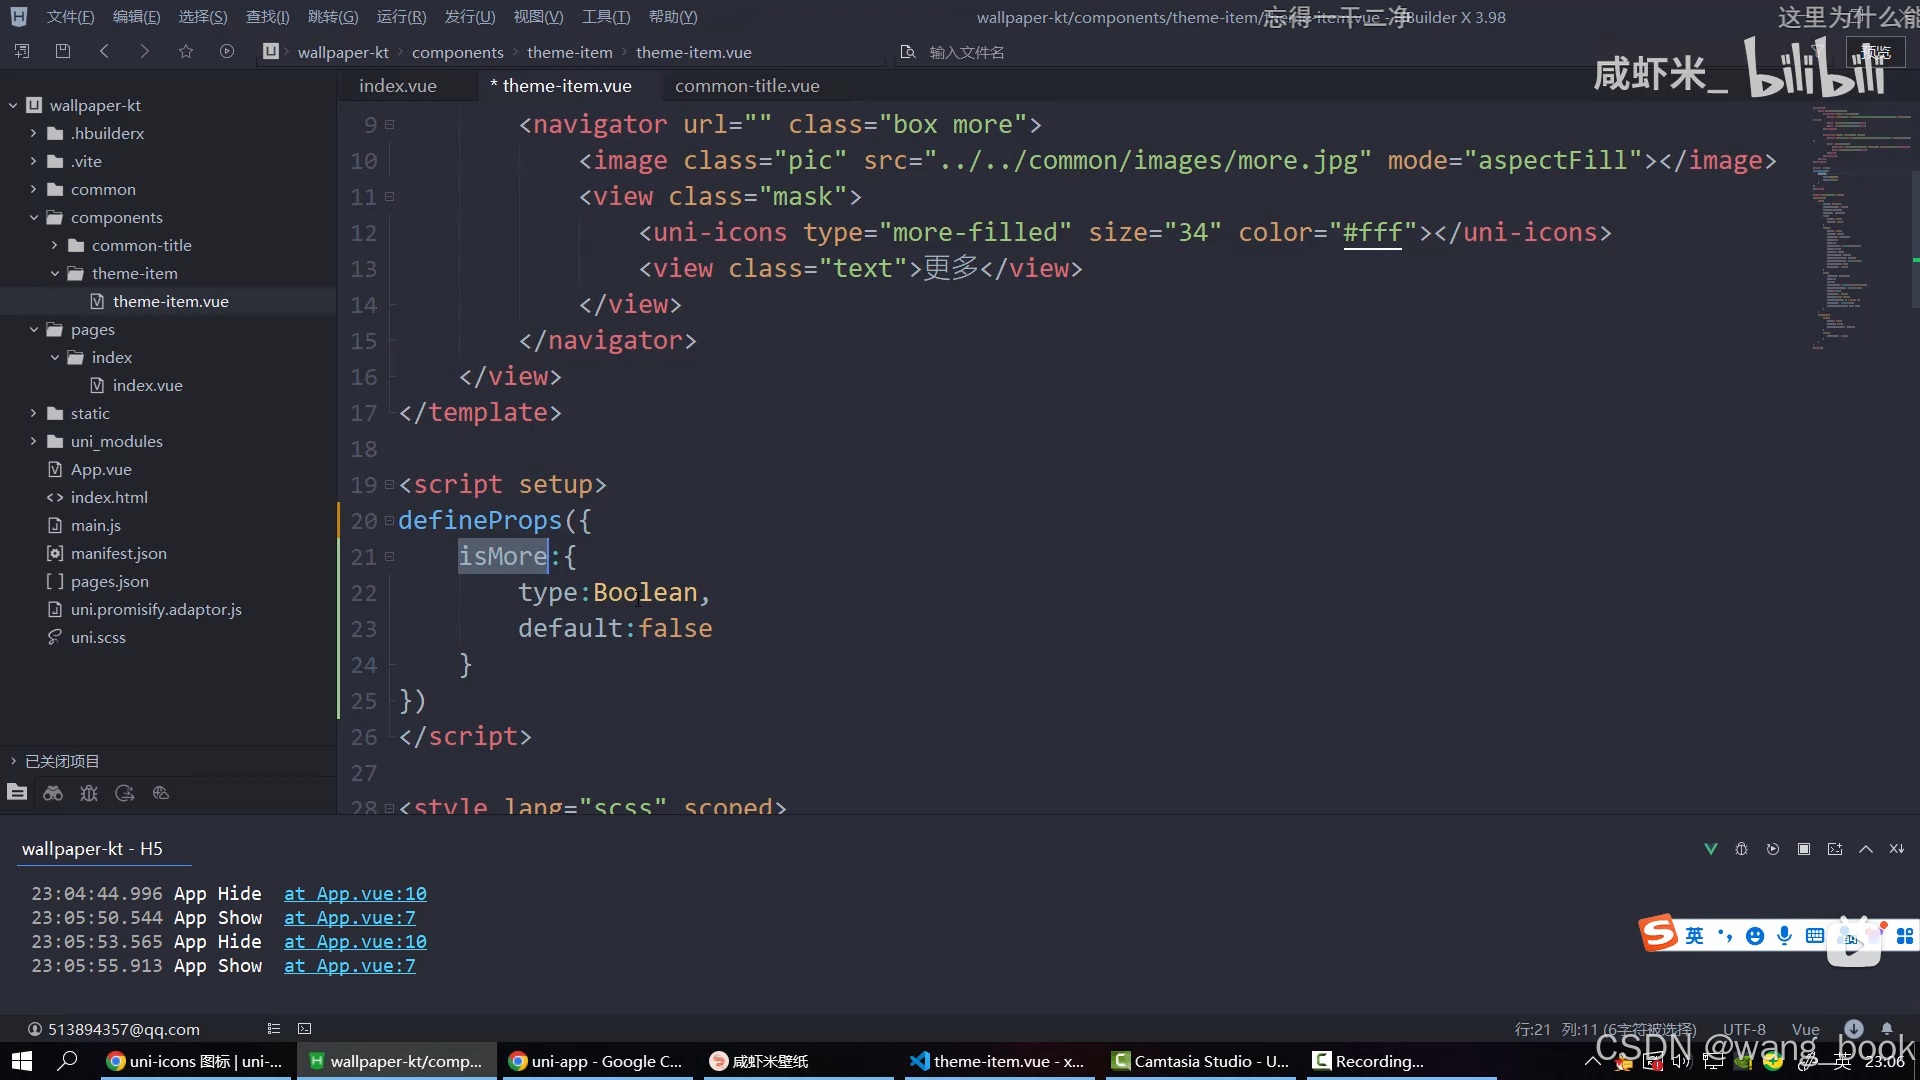1920x1080 pixels.
Task: Click the Sogou soft keyboard icon
Action: coord(1815,936)
